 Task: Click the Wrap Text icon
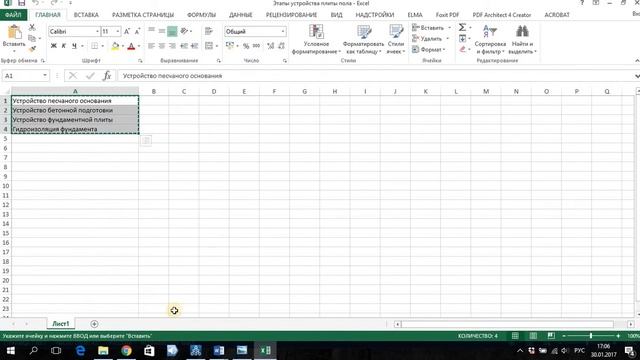click(x=209, y=31)
